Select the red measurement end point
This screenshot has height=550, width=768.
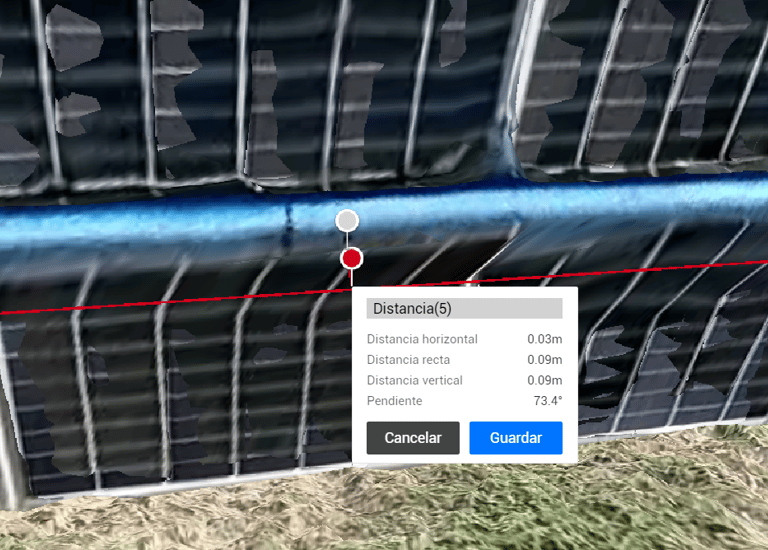pyautogui.click(x=352, y=258)
